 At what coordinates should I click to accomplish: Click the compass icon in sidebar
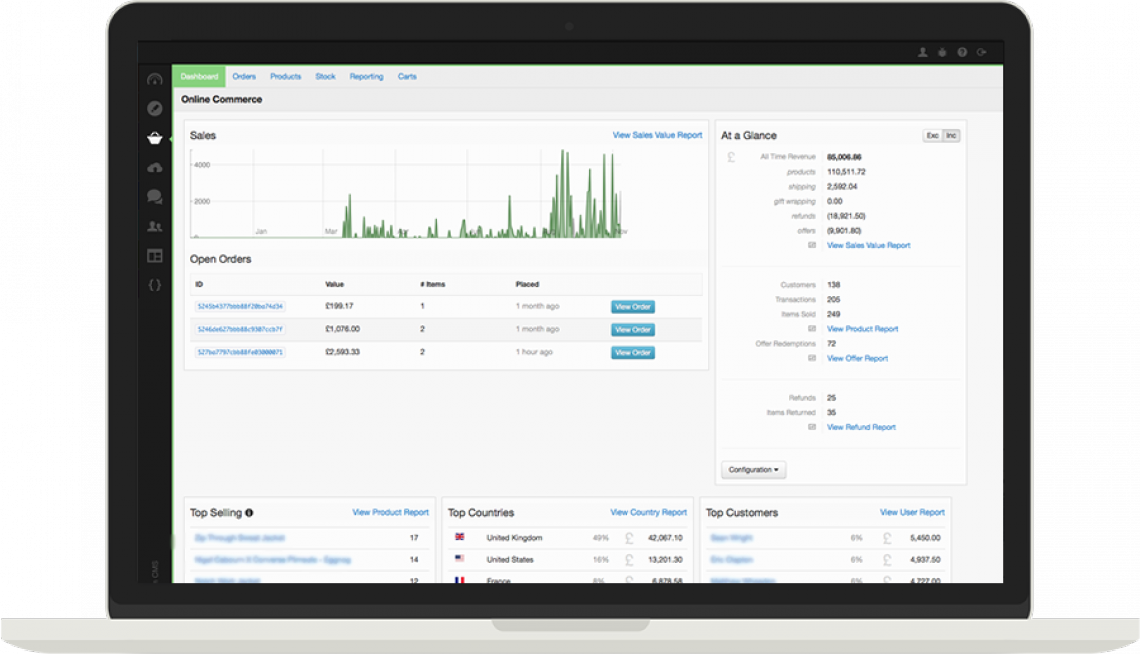click(154, 108)
